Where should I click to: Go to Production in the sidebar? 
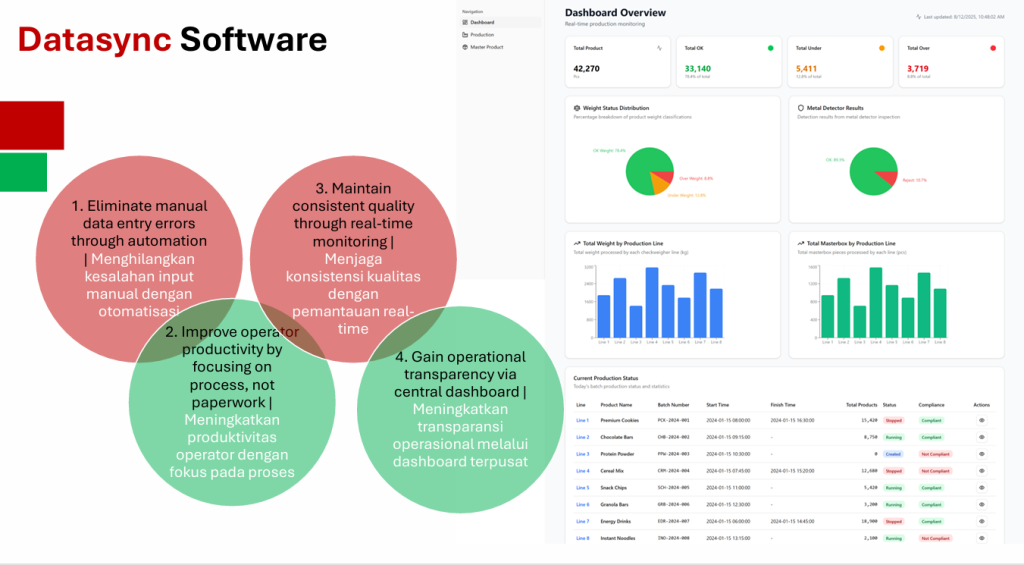click(482, 35)
